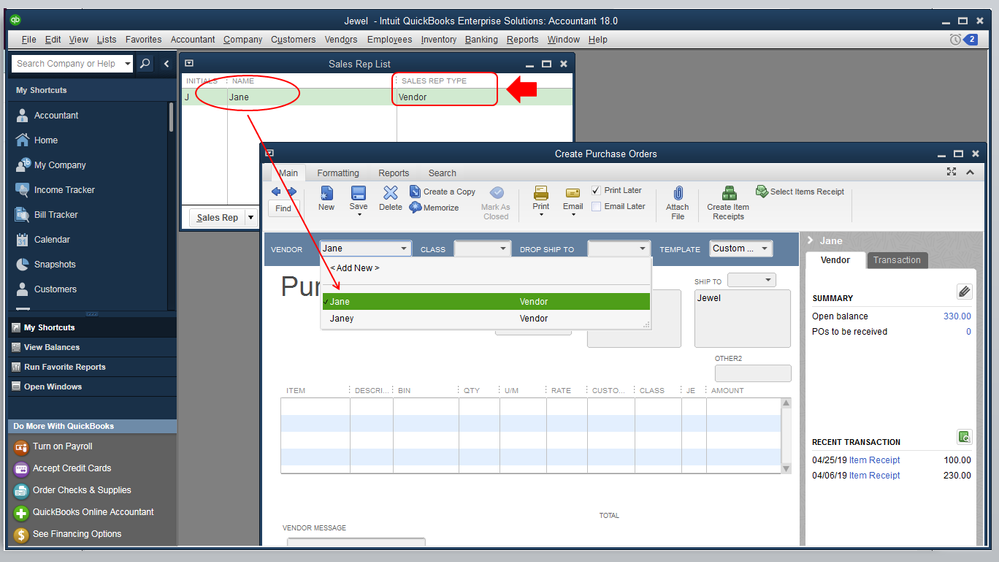Switch to the Transaction tab
999x562 pixels.
897,260
